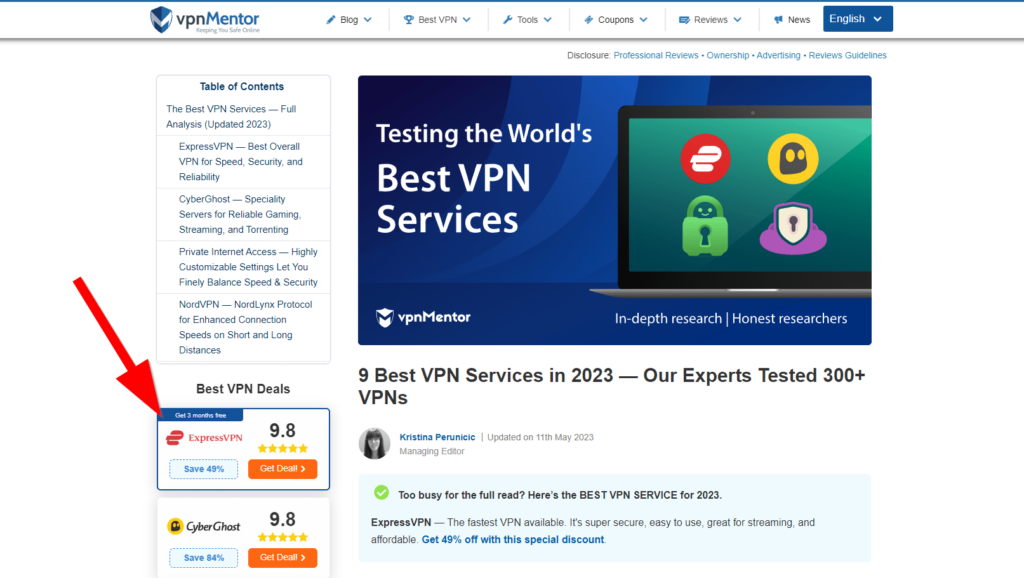Image resolution: width=1024 pixels, height=578 pixels.
Task: Expand the Best VPN menu
Action: click(x=436, y=20)
